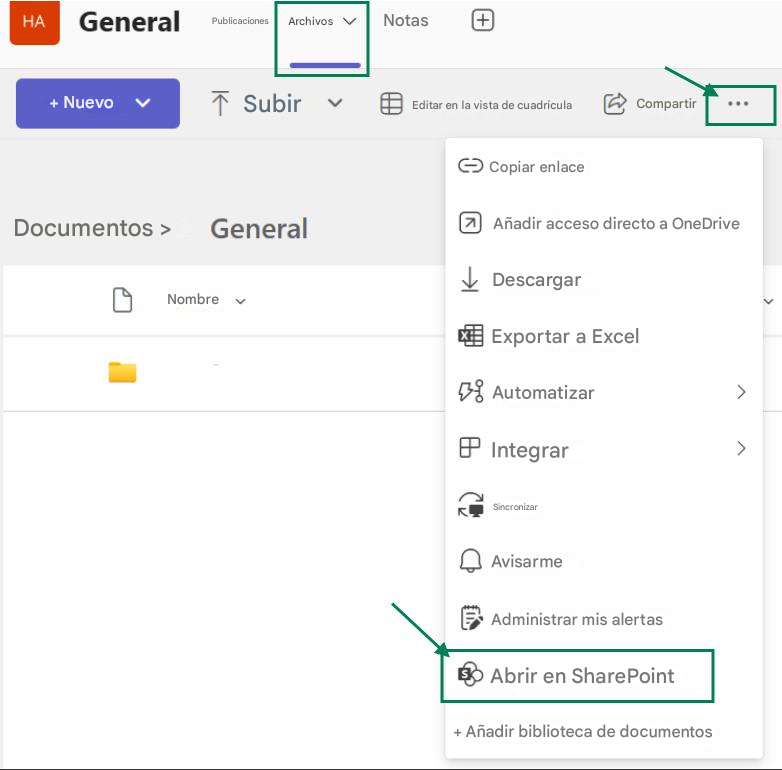Go to Documentos in the breadcrumb
Viewport: 782px width, 770px height.
click(x=83, y=228)
